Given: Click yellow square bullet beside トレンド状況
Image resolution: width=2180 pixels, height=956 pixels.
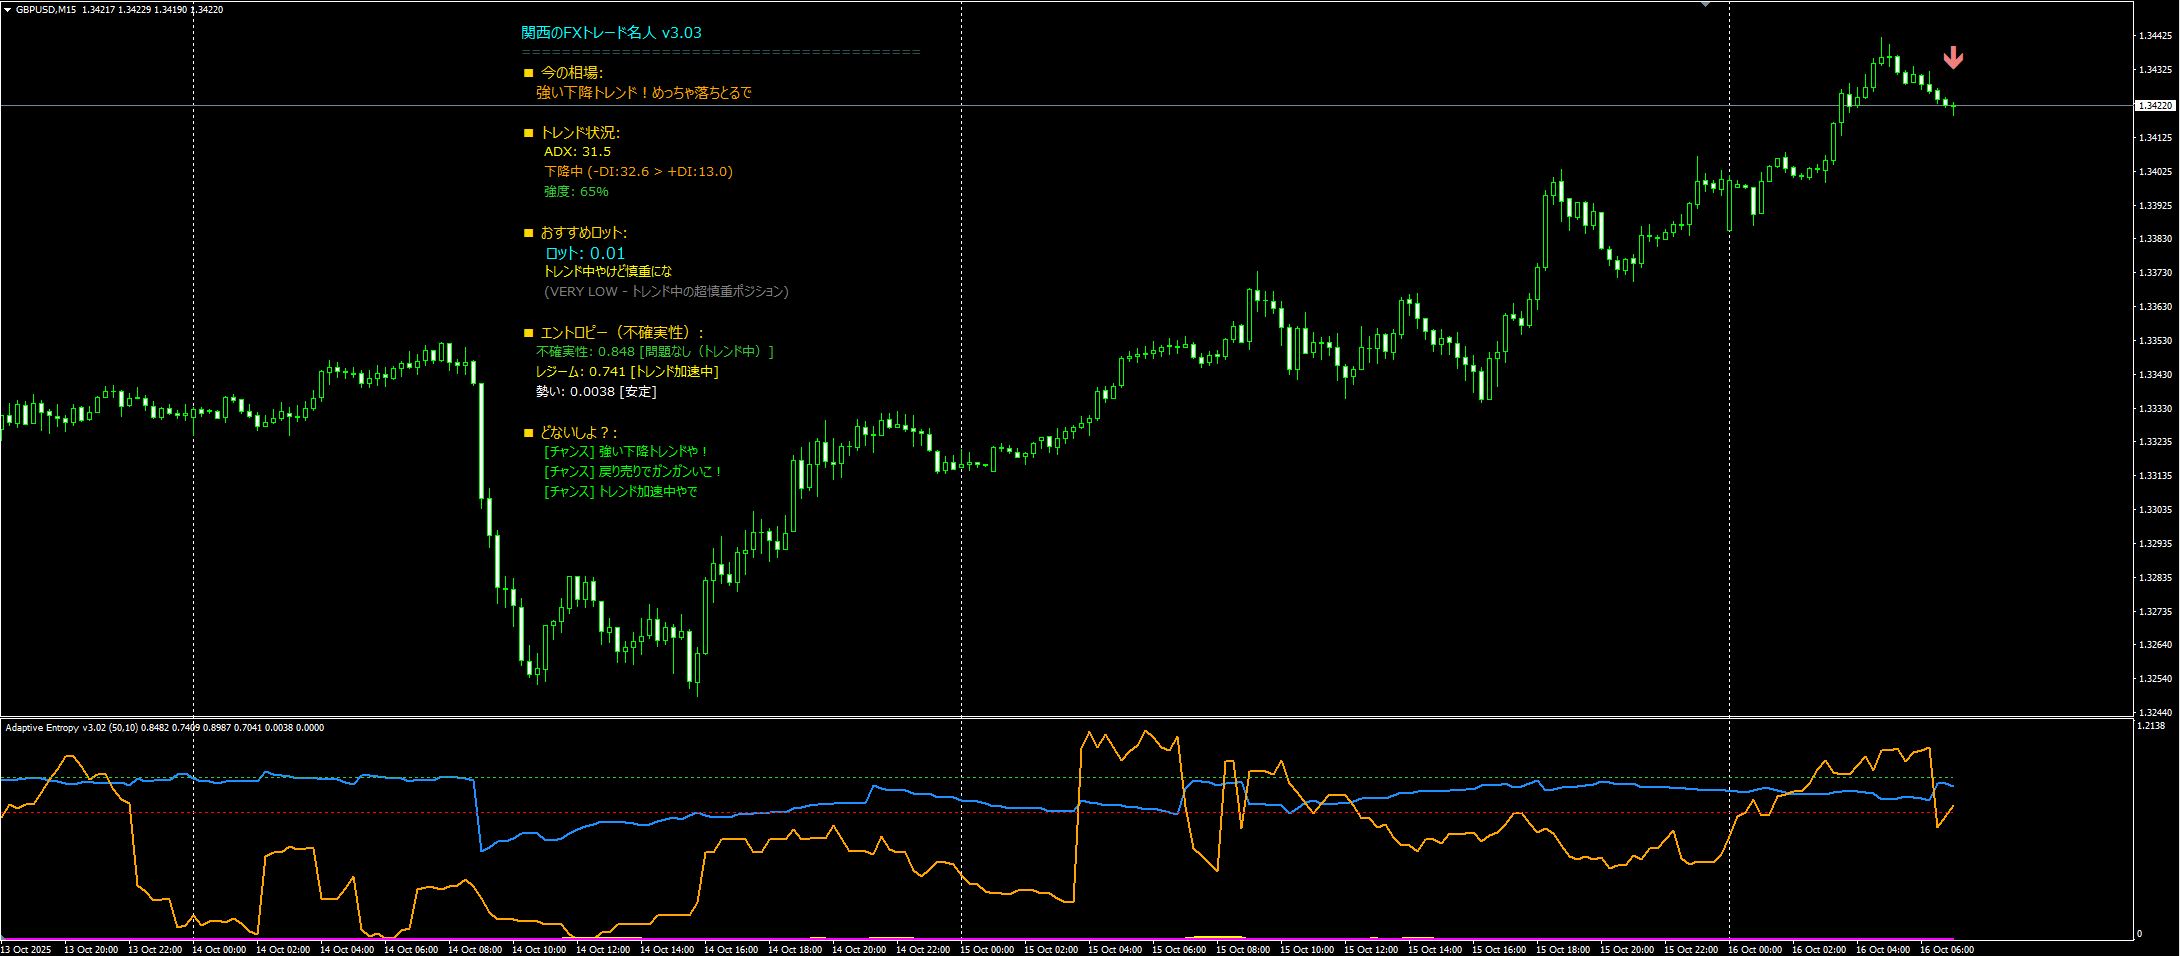Looking at the screenshot, I should [528, 133].
